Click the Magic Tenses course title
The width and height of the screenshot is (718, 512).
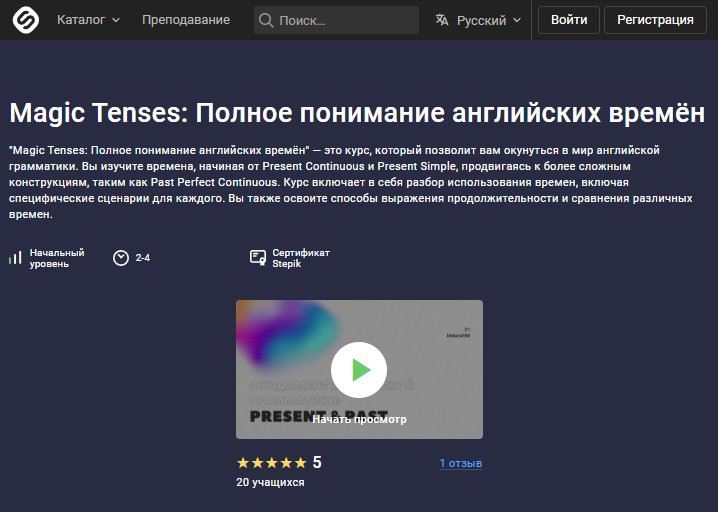click(357, 112)
